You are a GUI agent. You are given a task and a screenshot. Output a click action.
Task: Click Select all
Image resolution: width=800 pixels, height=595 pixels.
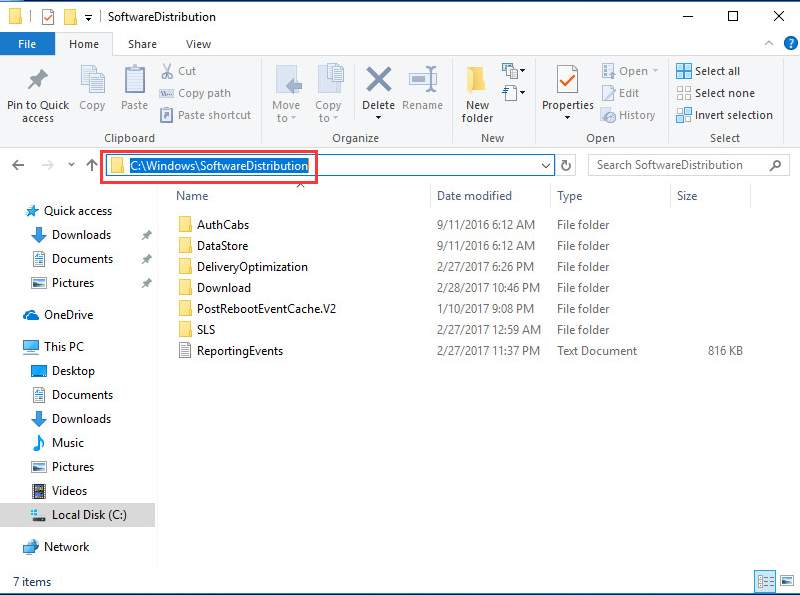pyautogui.click(x=708, y=71)
